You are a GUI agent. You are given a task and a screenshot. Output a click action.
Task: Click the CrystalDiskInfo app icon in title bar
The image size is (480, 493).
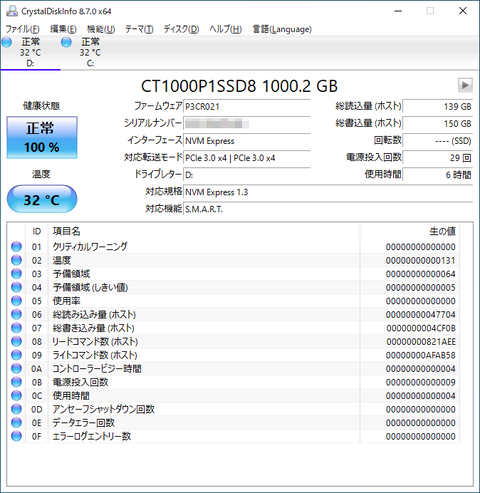(12, 11)
